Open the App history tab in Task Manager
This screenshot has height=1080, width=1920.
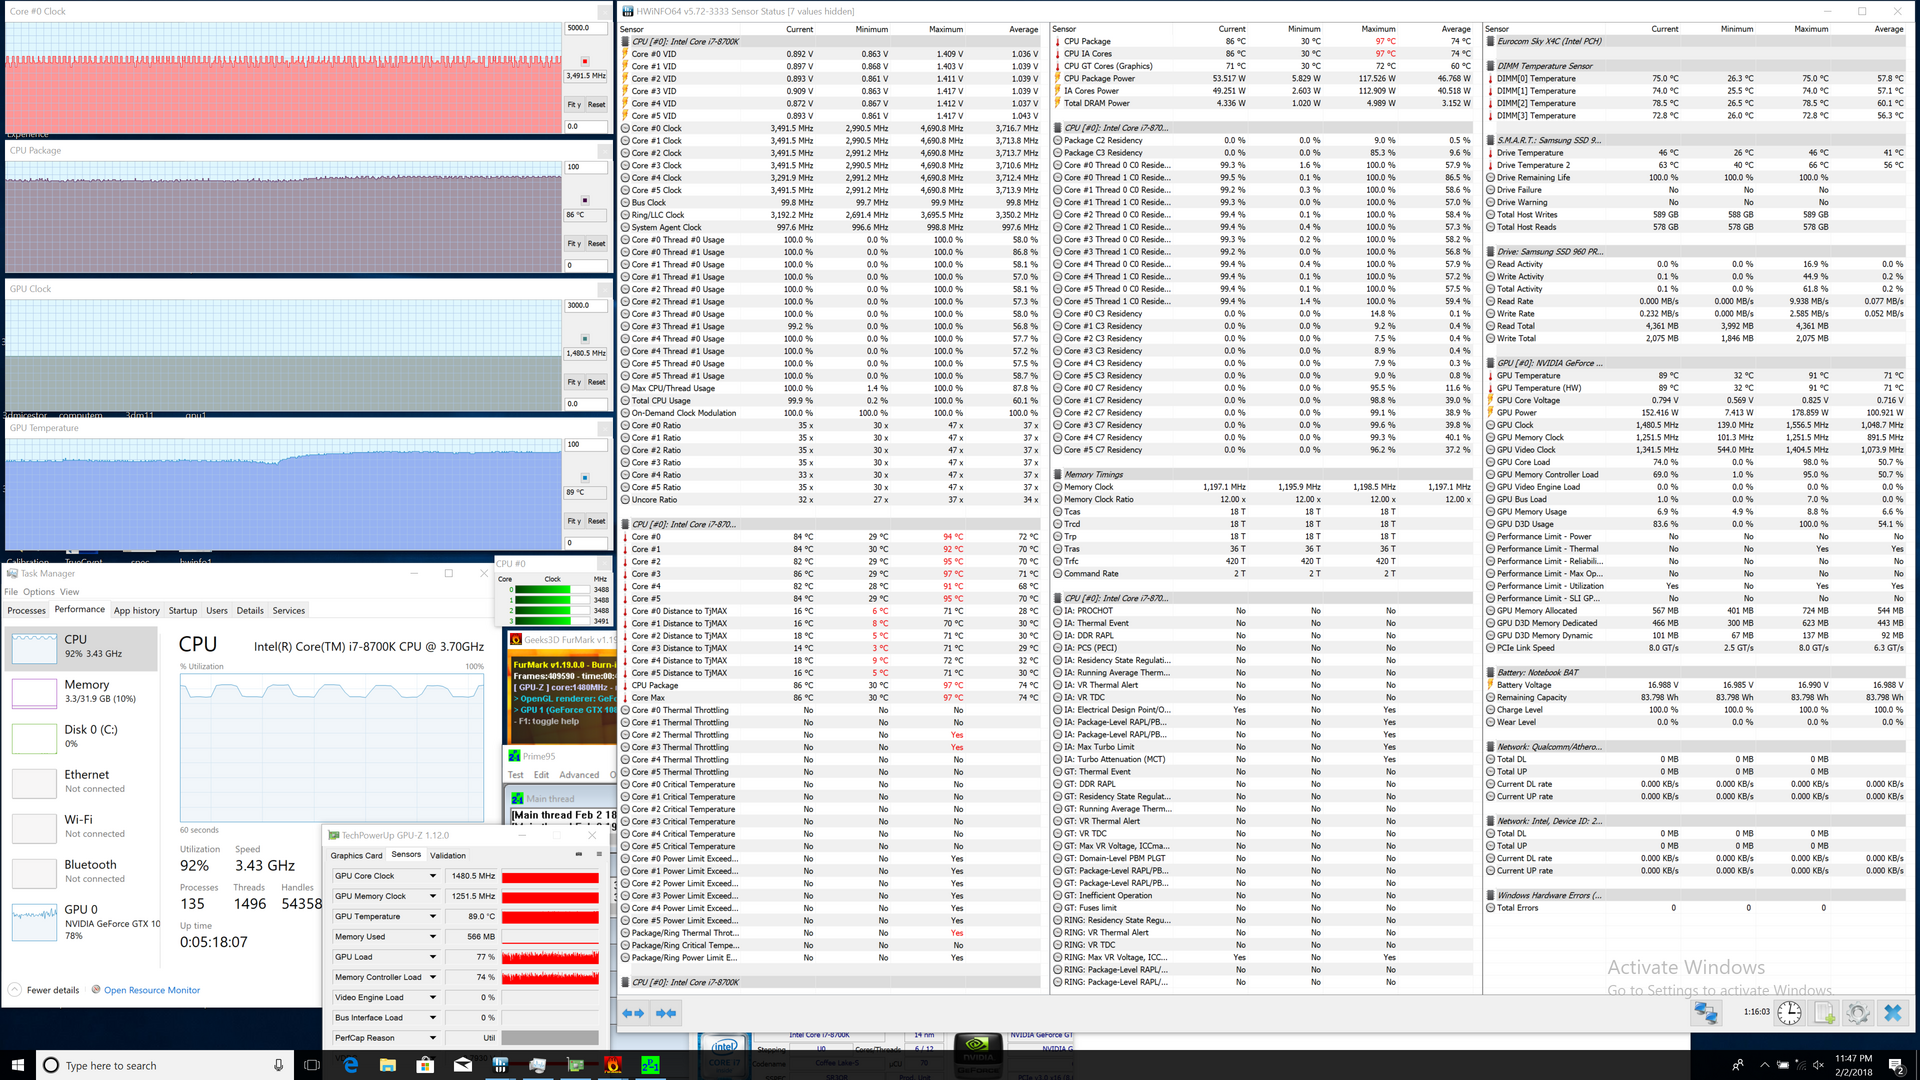click(136, 610)
